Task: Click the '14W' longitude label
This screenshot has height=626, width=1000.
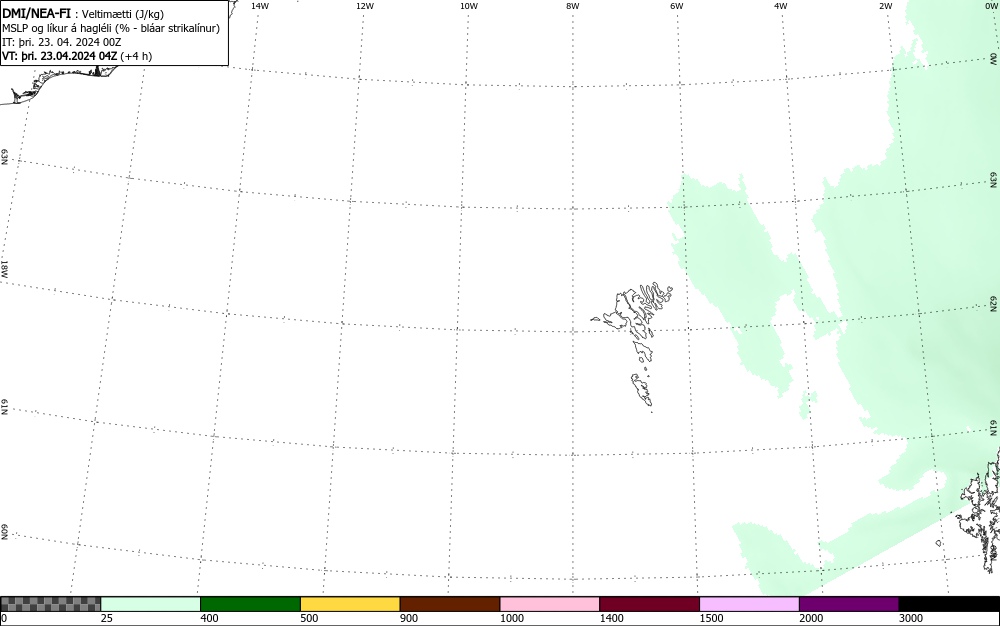Action: click(x=260, y=6)
